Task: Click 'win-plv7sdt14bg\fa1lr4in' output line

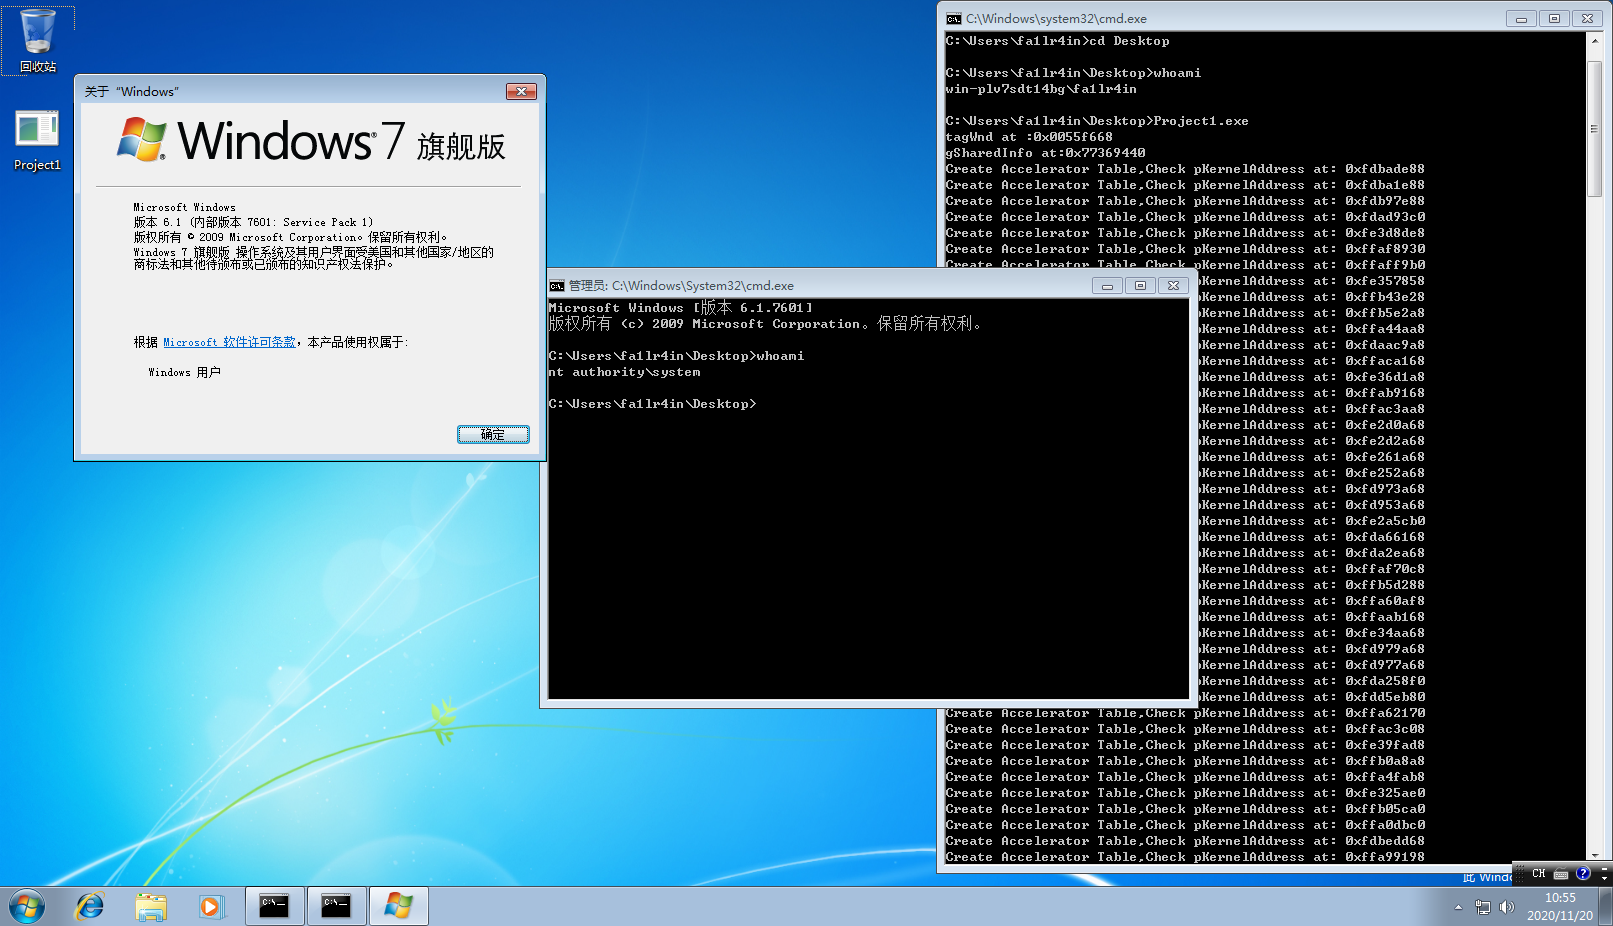Action: click(x=1041, y=89)
